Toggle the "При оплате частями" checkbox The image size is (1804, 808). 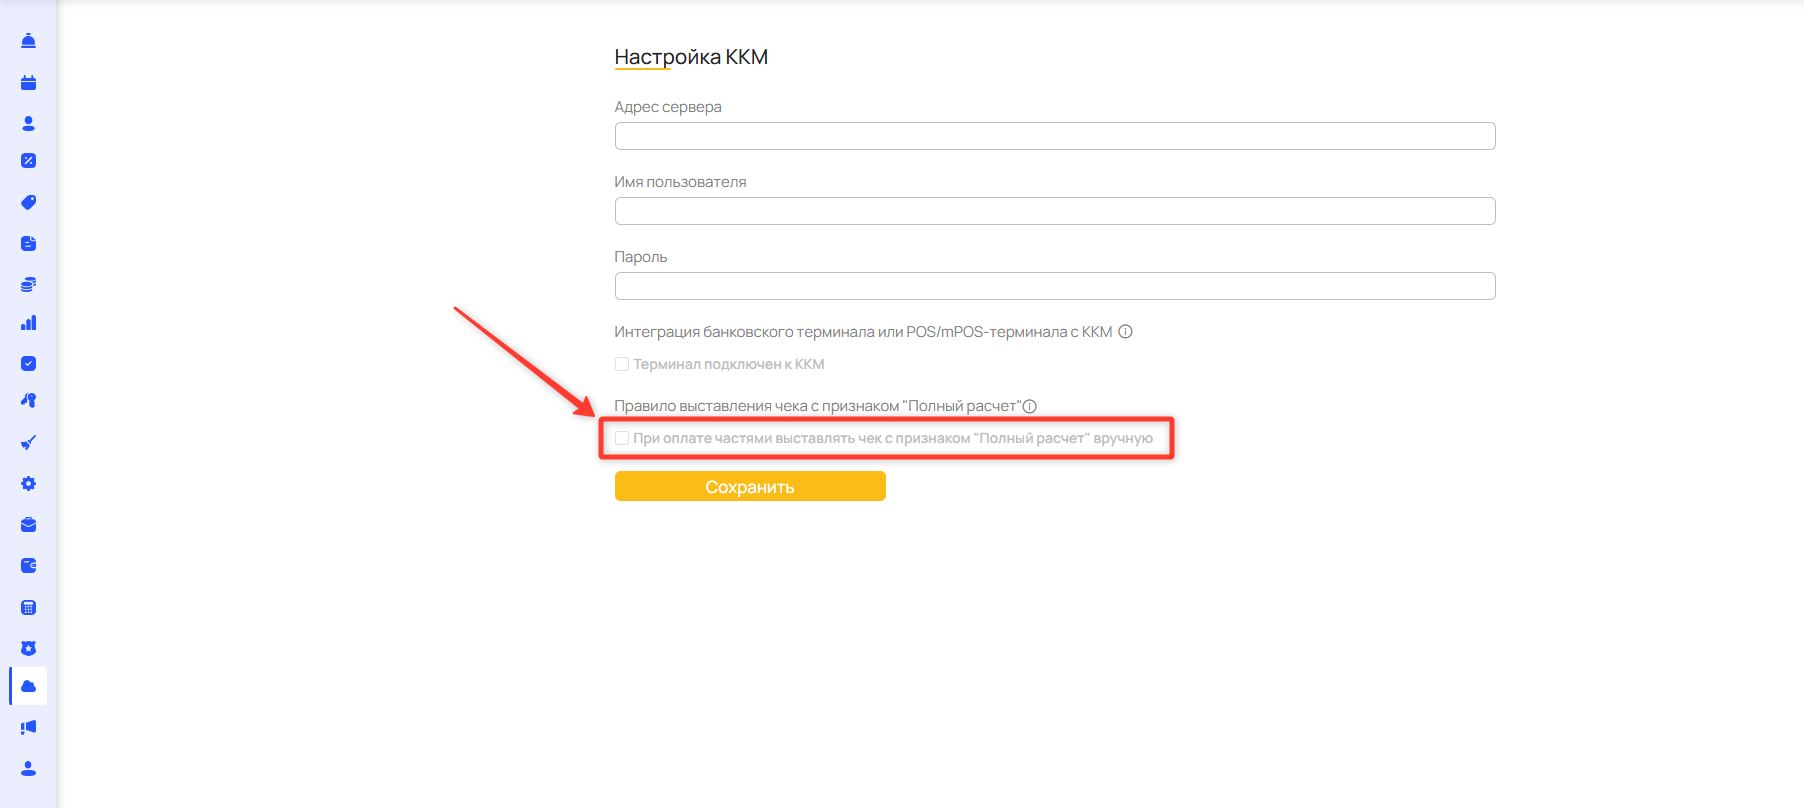coord(622,438)
